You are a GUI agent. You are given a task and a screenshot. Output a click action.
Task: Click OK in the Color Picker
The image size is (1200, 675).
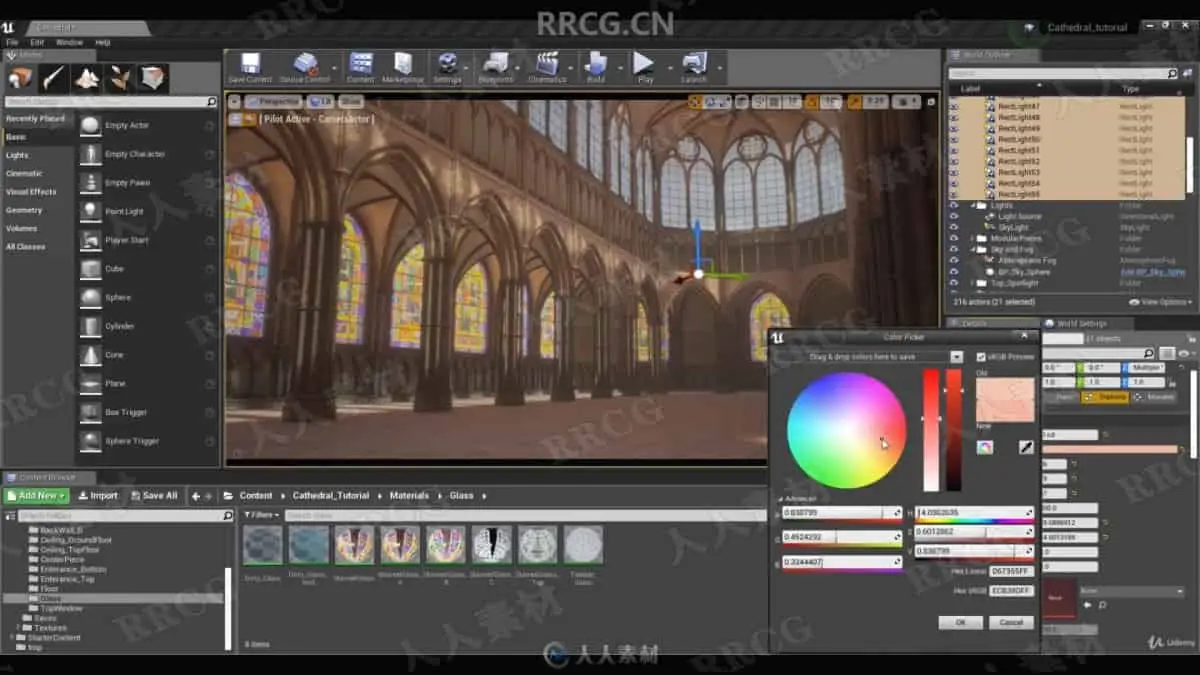pyautogui.click(x=961, y=622)
